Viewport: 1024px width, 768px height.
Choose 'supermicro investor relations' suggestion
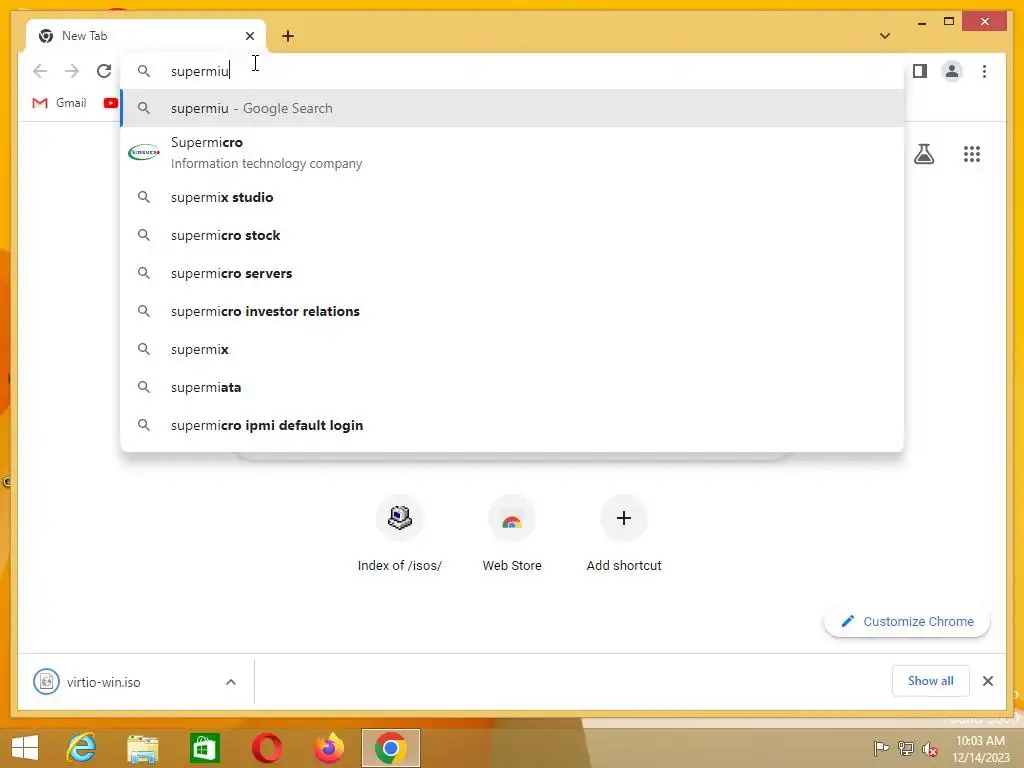click(x=513, y=311)
